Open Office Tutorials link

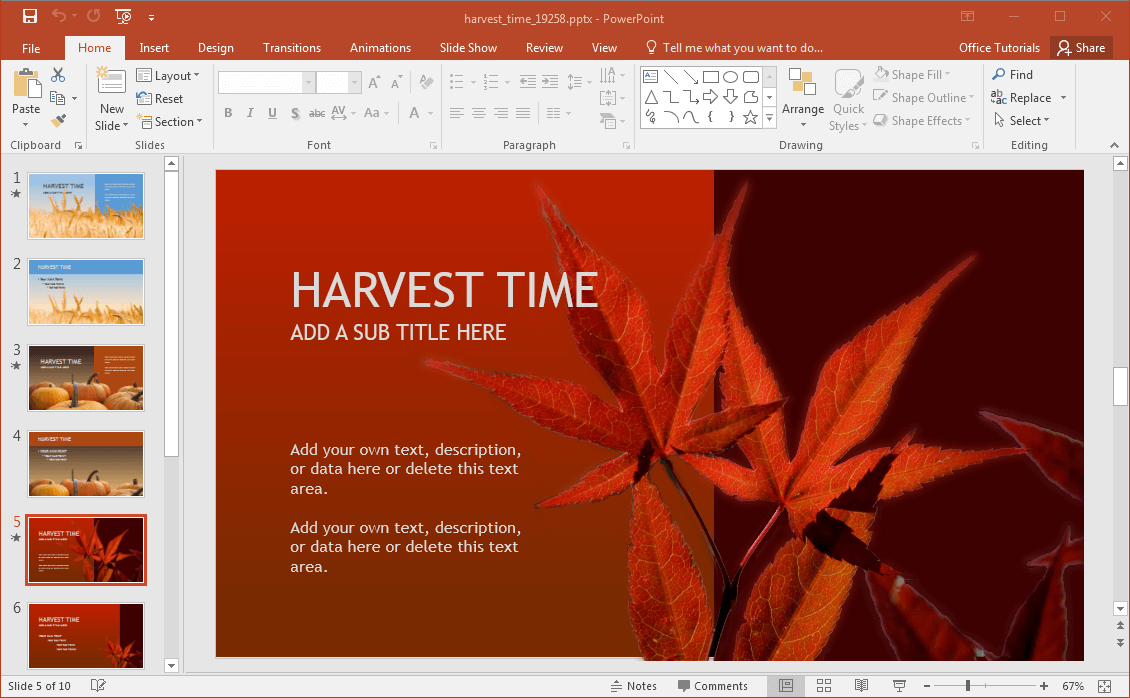pos(999,48)
